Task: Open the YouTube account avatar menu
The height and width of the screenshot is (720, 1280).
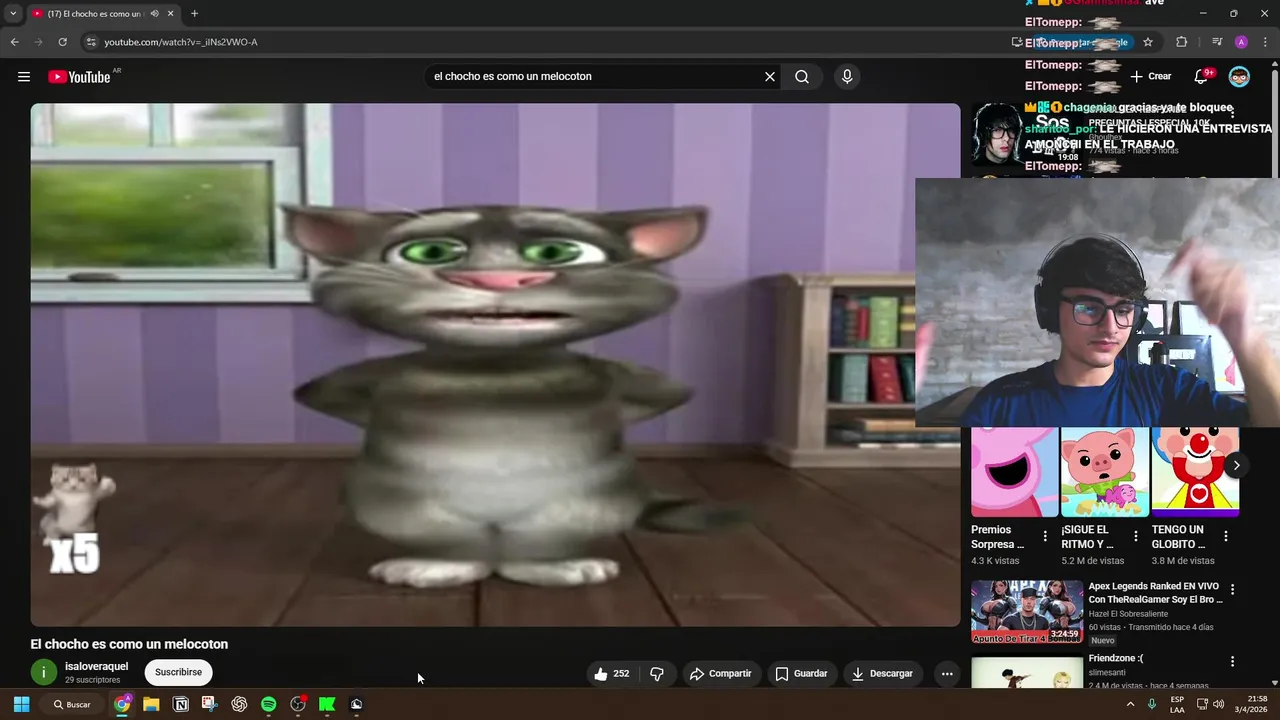Action: point(1239,77)
